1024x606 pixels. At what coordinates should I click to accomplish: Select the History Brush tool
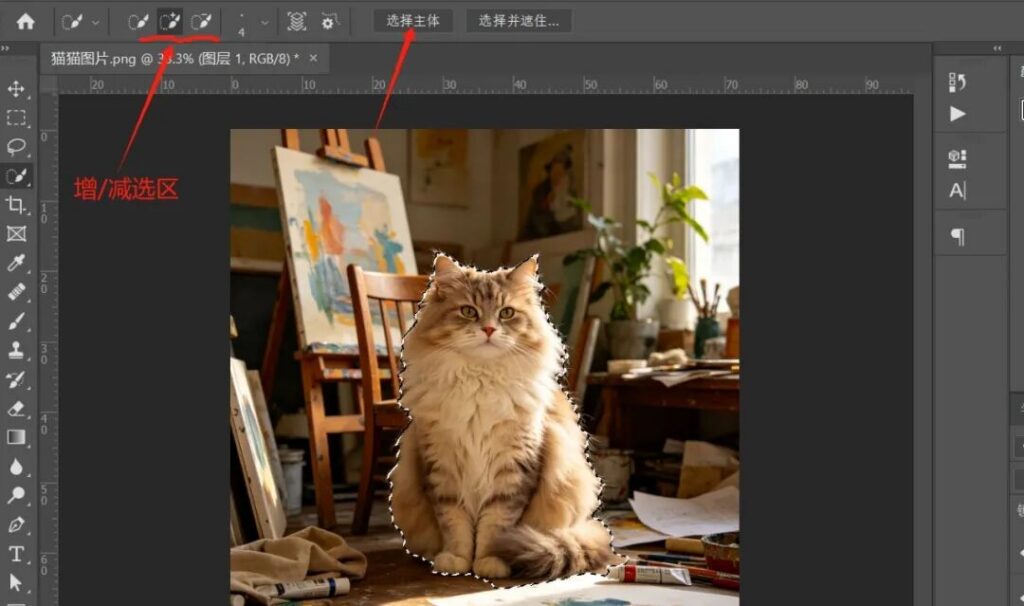(x=16, y=379)
